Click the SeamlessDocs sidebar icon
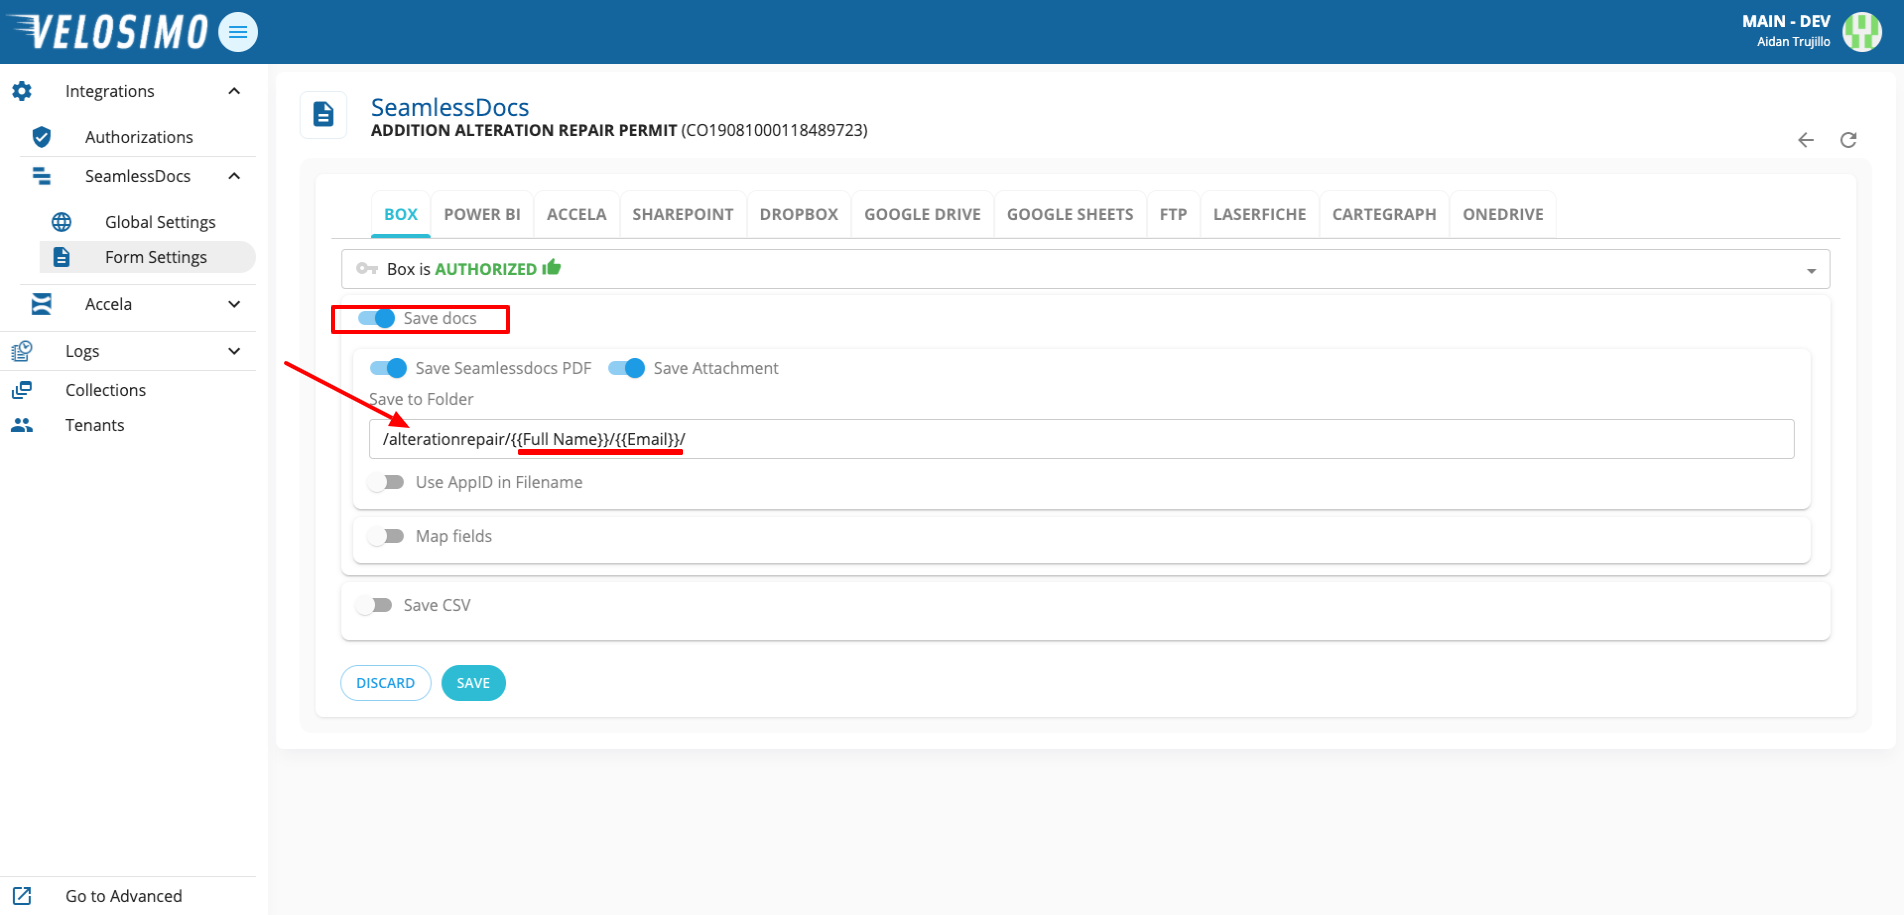 tap(42, 176)
